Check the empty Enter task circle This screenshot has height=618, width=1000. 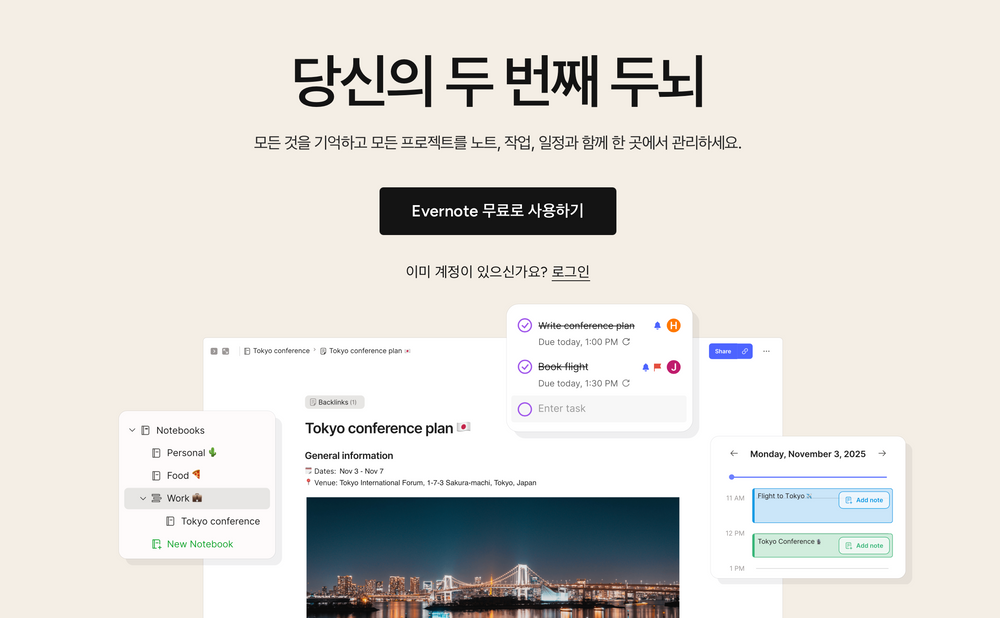coord(525,409)
